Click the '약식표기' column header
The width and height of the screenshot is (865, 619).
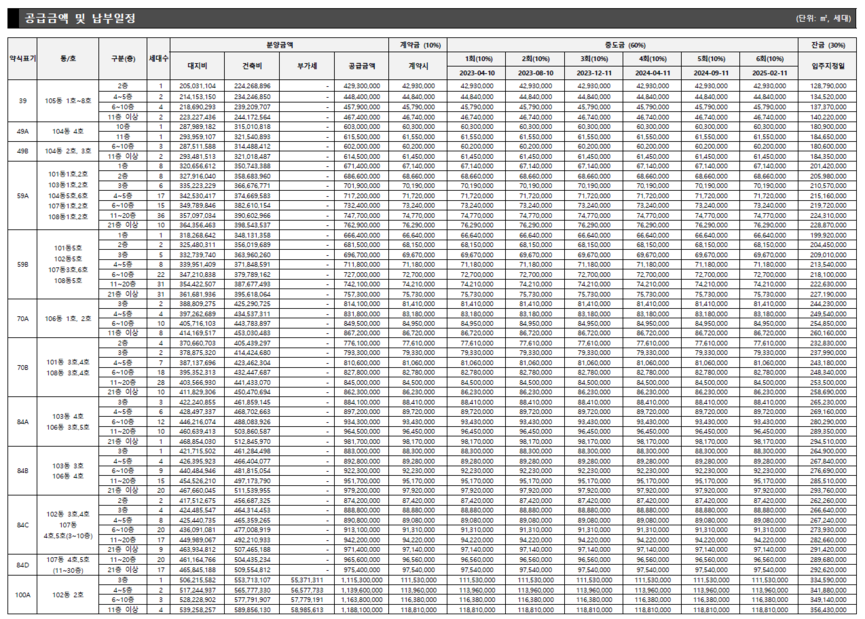[22, 58]
